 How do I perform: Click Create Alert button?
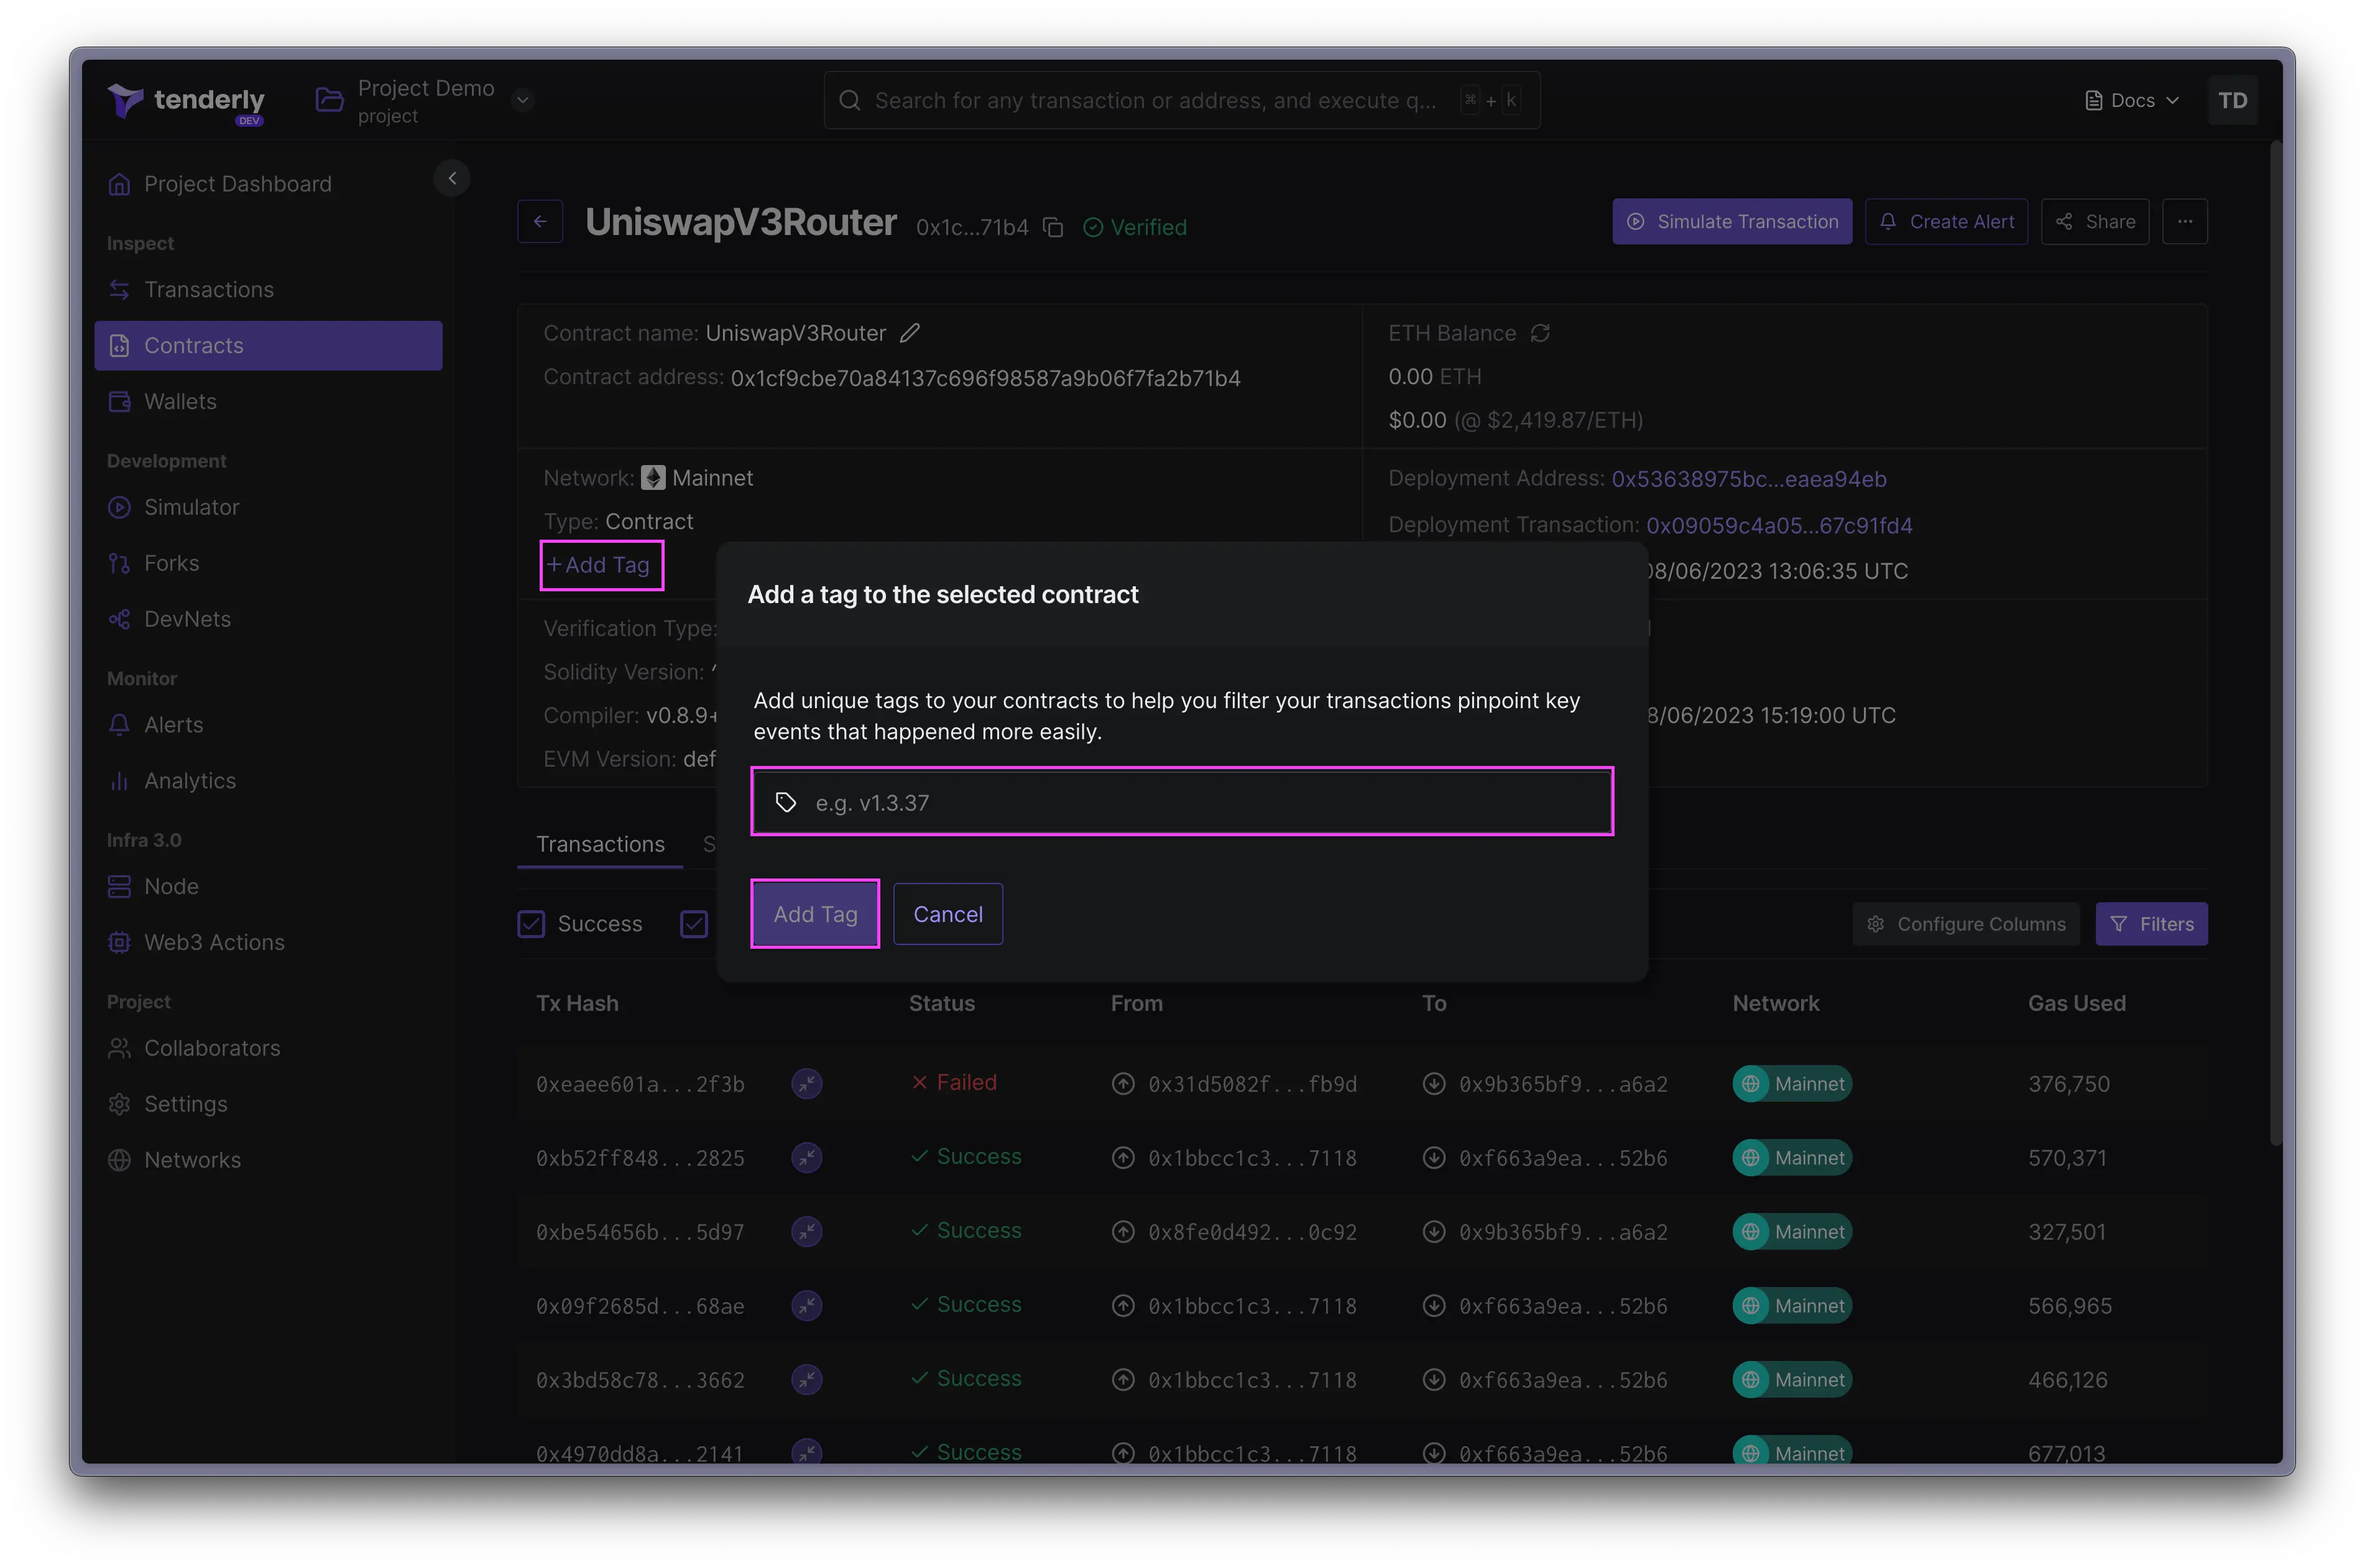(x=1946, y=221)
